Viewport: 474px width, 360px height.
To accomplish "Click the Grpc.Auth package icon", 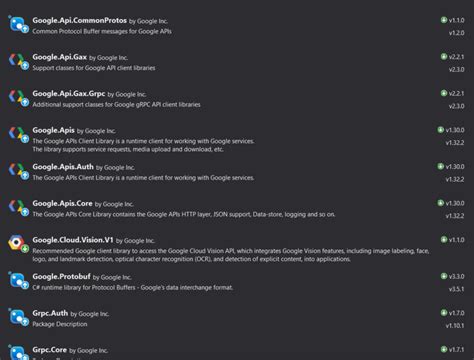I will 19,317.
